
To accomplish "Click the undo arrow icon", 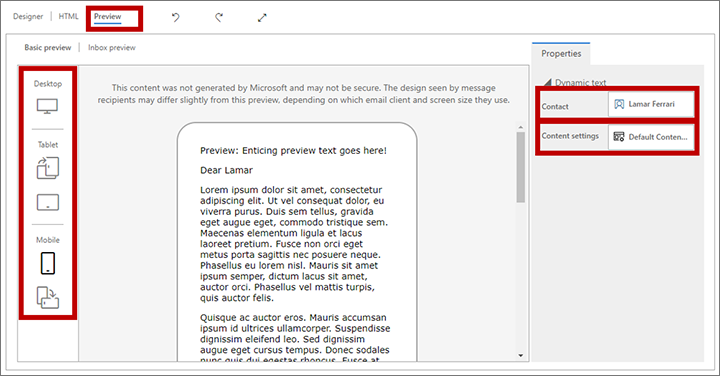I will 175,17.
